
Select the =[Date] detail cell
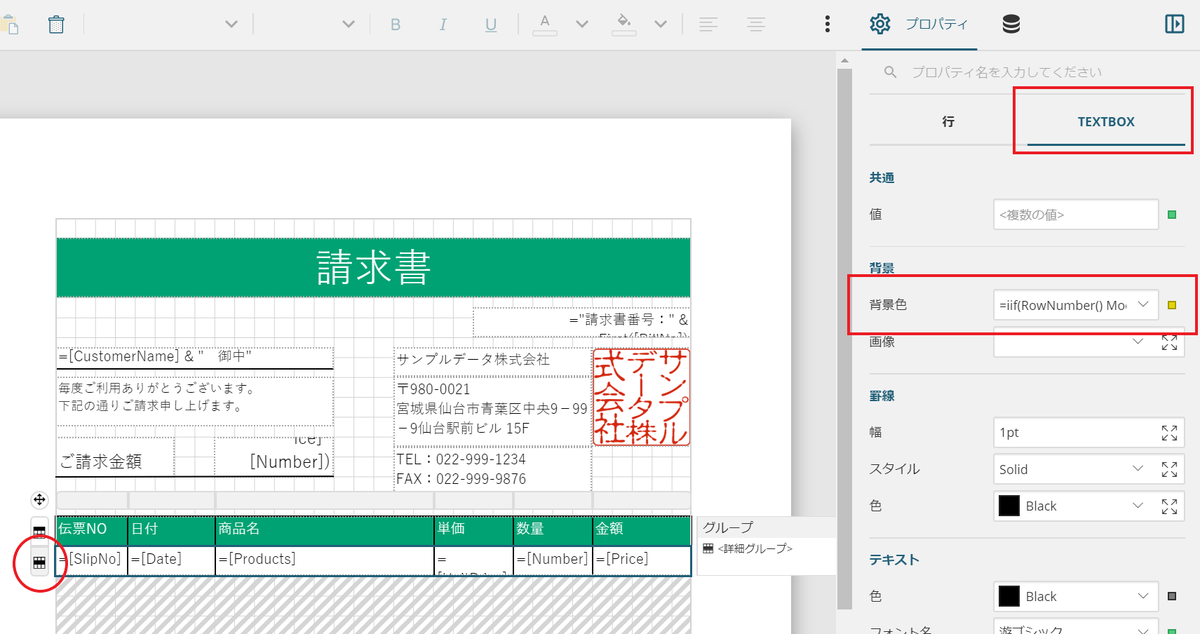coord(171,560)
